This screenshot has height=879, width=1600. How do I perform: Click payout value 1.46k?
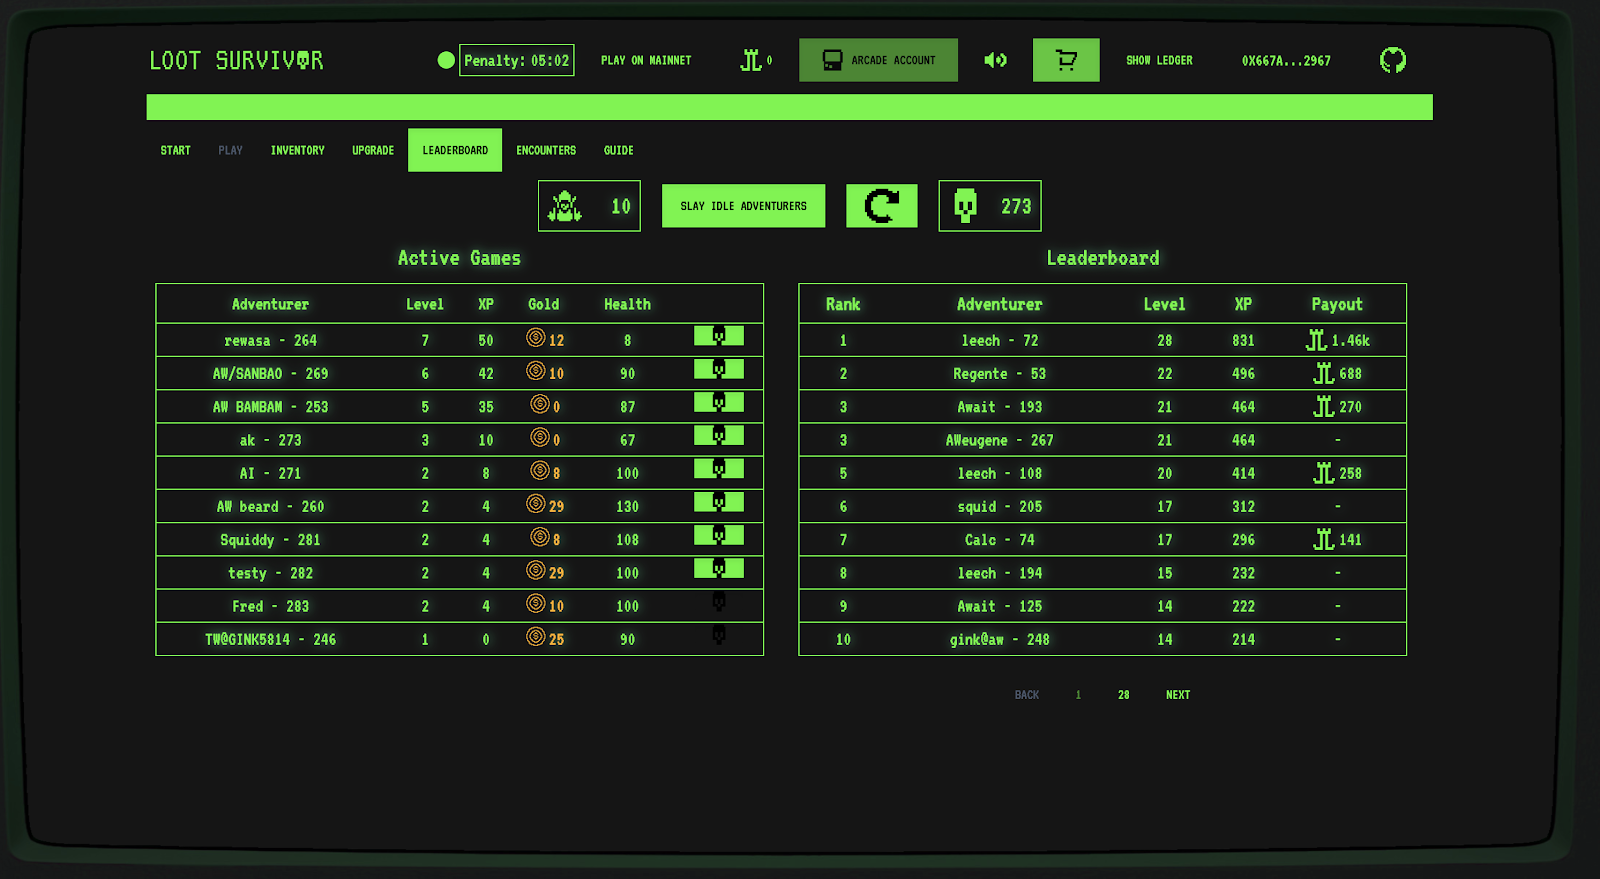coord(1351,340)
